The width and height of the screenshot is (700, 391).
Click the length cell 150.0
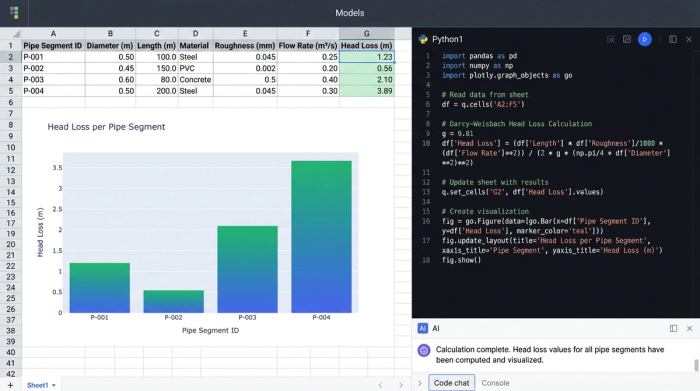coord(157,68)
